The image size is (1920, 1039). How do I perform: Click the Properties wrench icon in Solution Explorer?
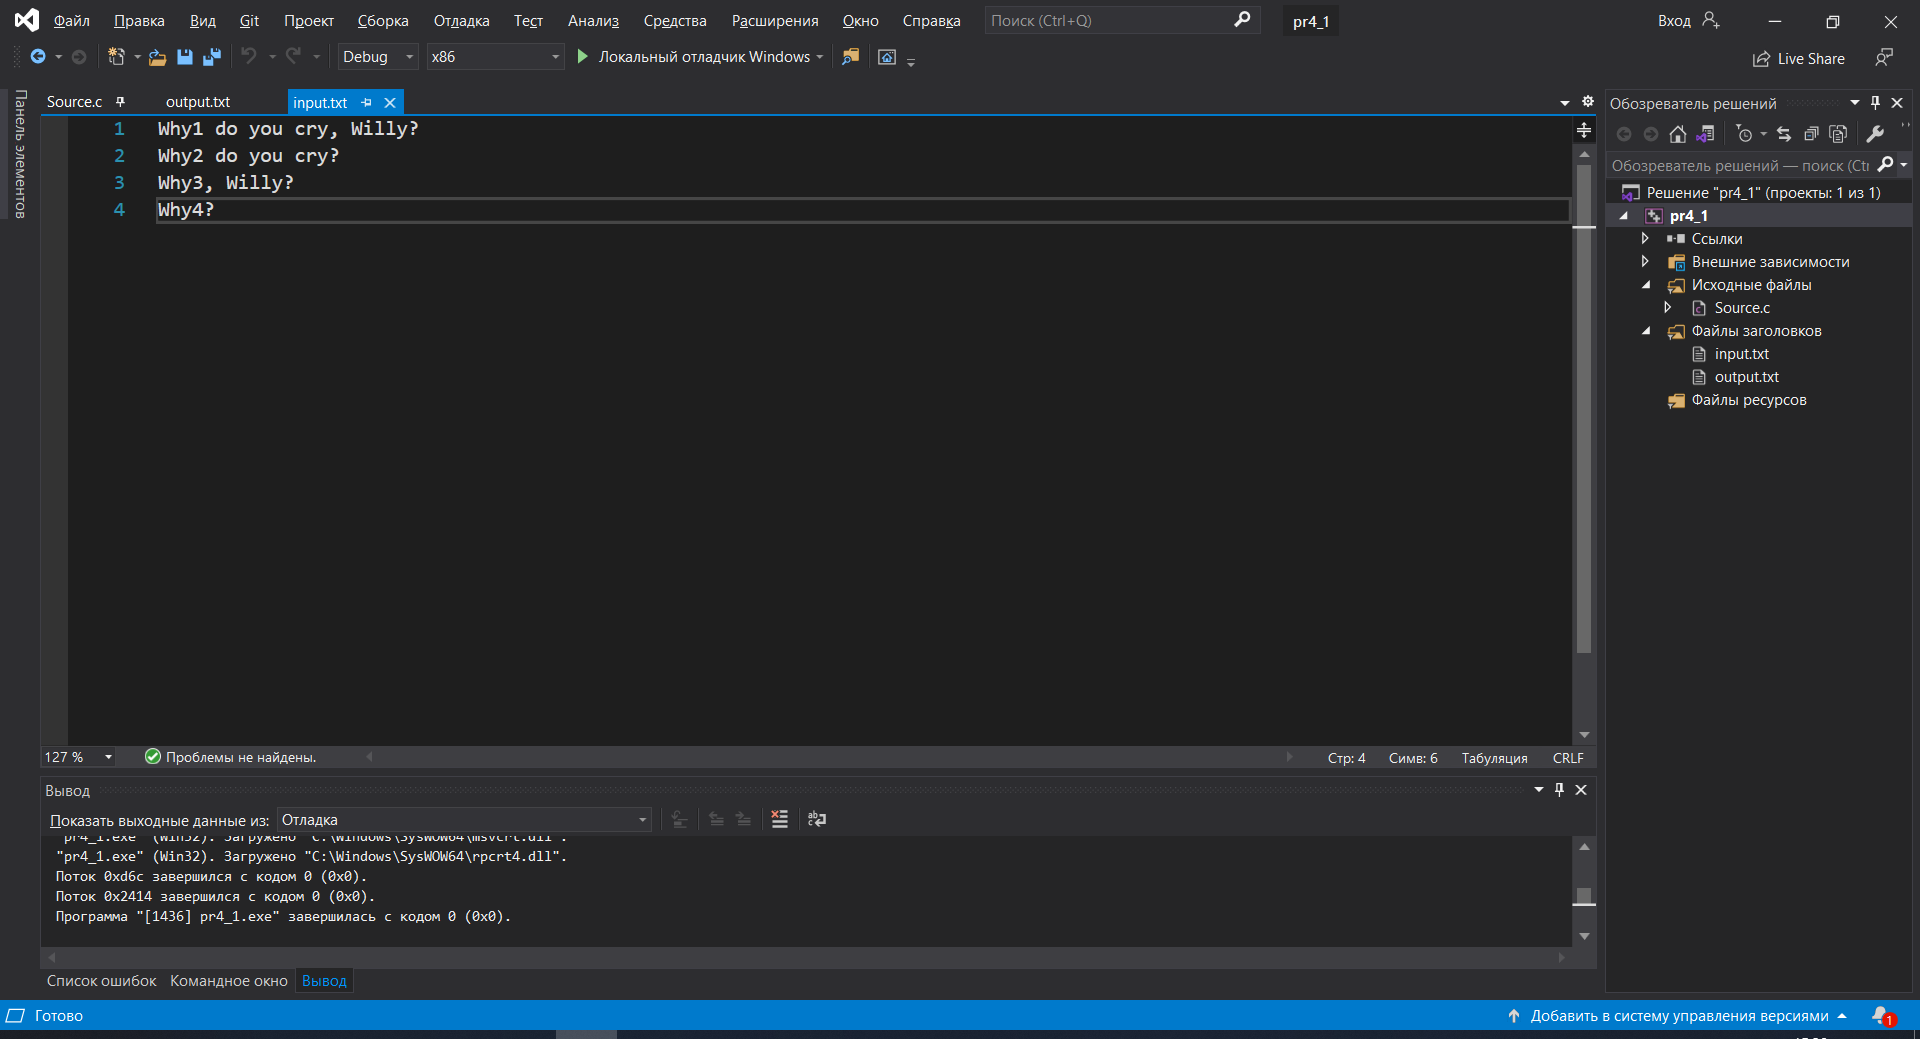[x=1875, y=134]
